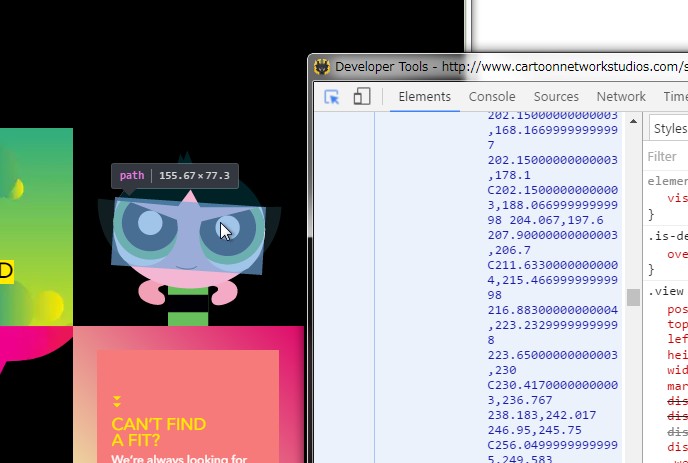Click path value ,178.1

pos(509,175)
